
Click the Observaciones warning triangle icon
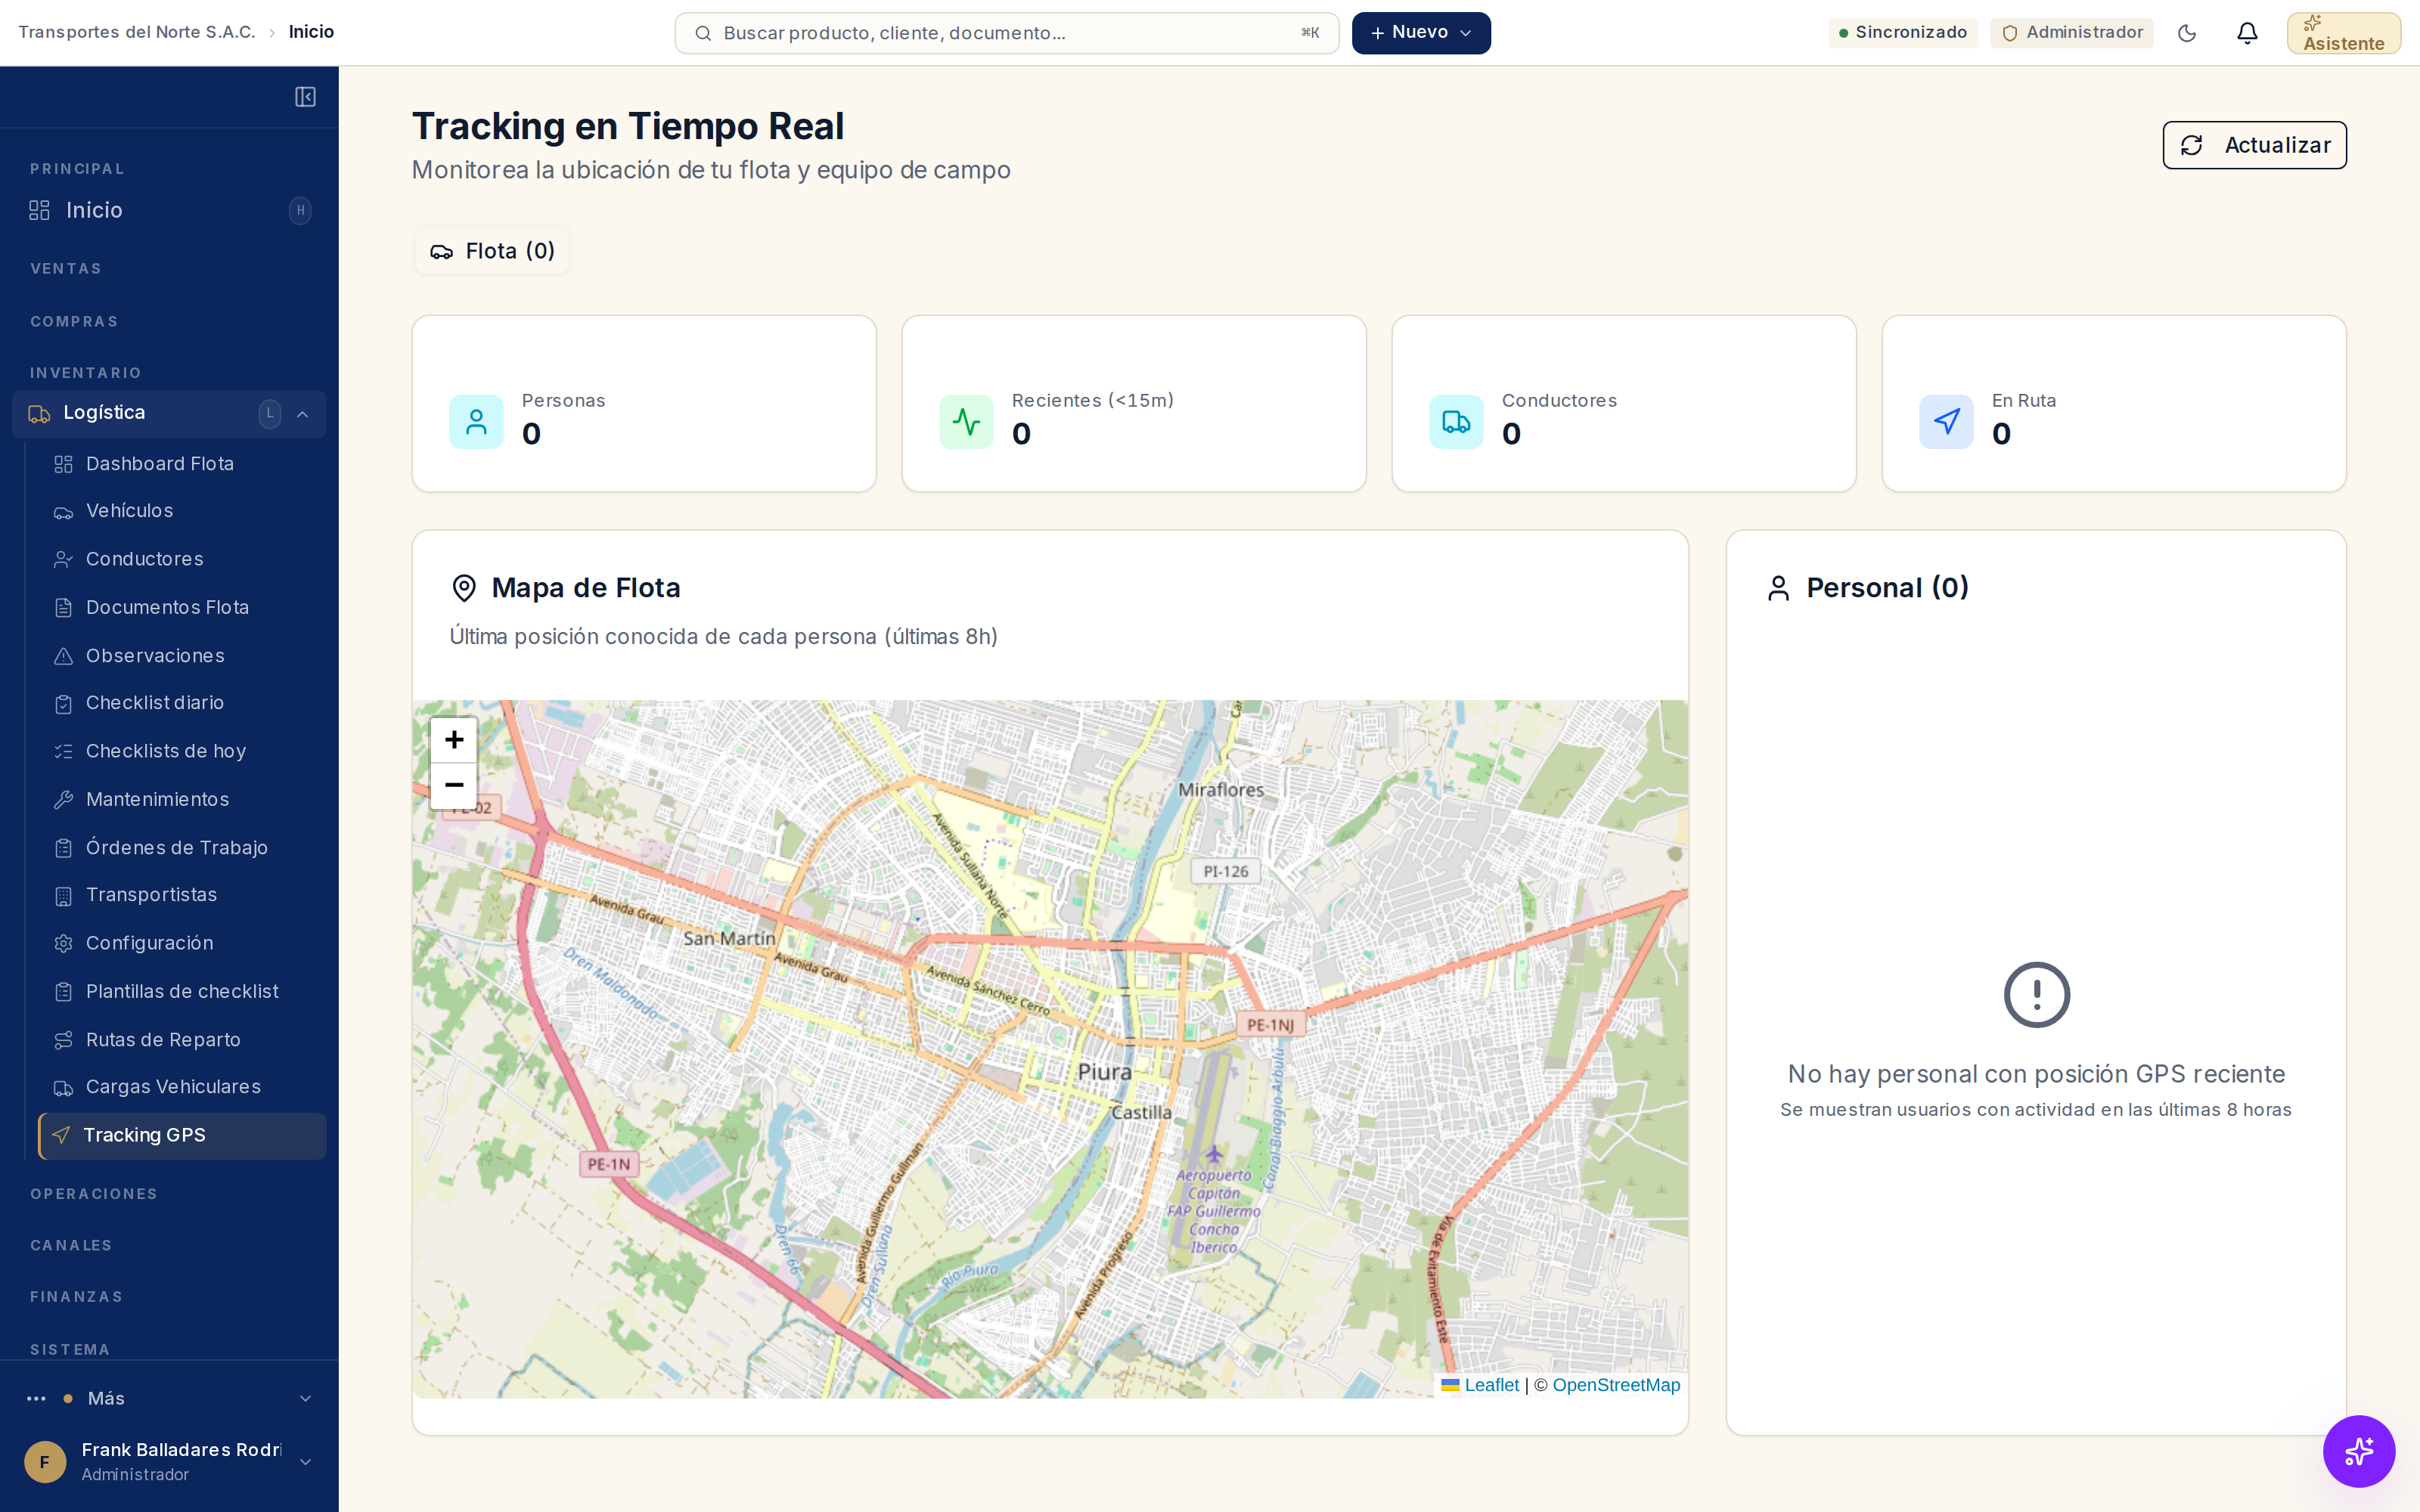[x=63, y=656]
